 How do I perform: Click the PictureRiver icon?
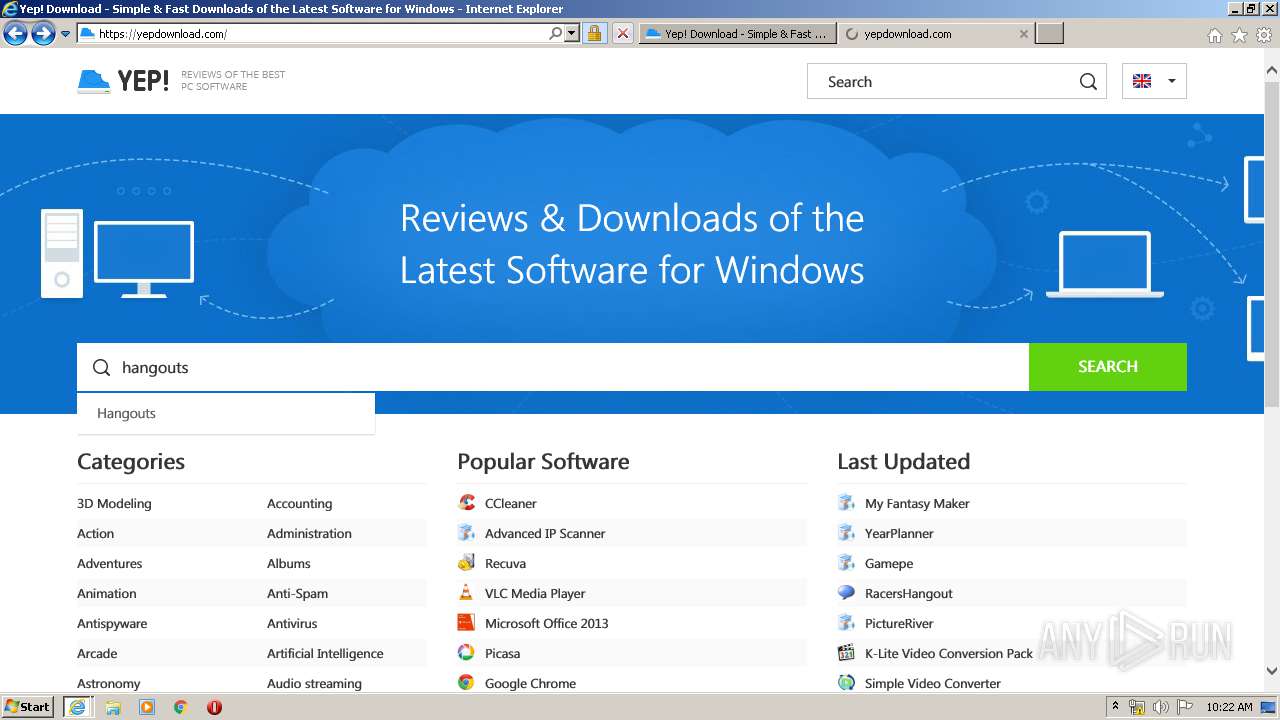846,623
